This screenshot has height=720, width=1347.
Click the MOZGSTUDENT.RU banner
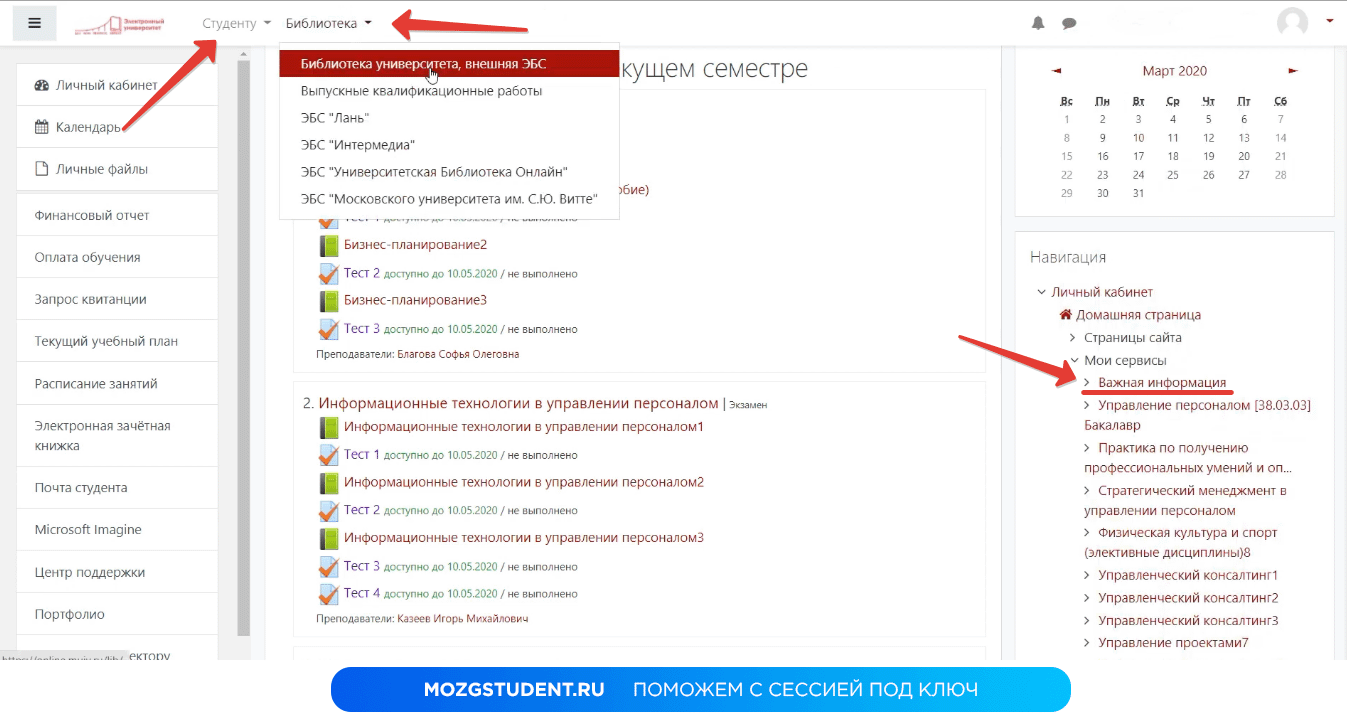(700, 690)
